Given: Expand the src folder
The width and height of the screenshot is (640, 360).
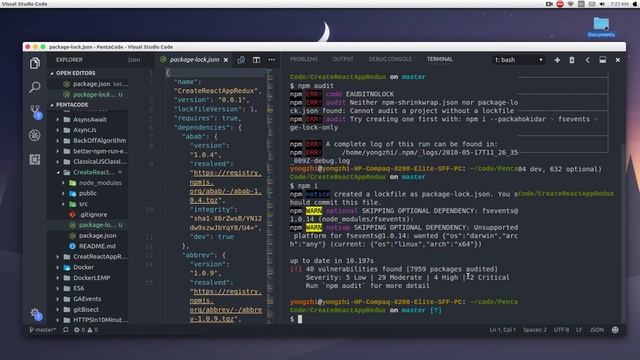Looking at the screenshot, I should coord(83,204).
